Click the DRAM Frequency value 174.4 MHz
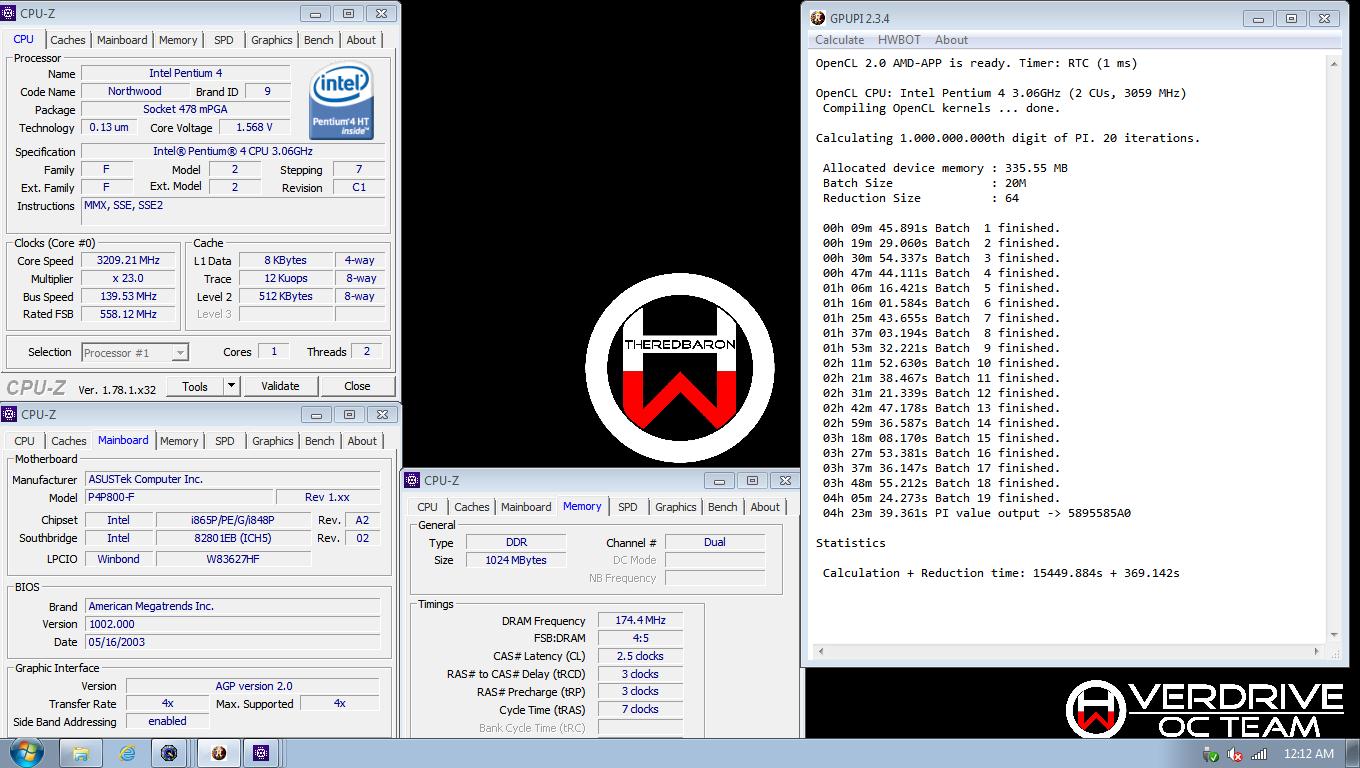This screenshot has height=768, width=1360. tap(640, 620)
